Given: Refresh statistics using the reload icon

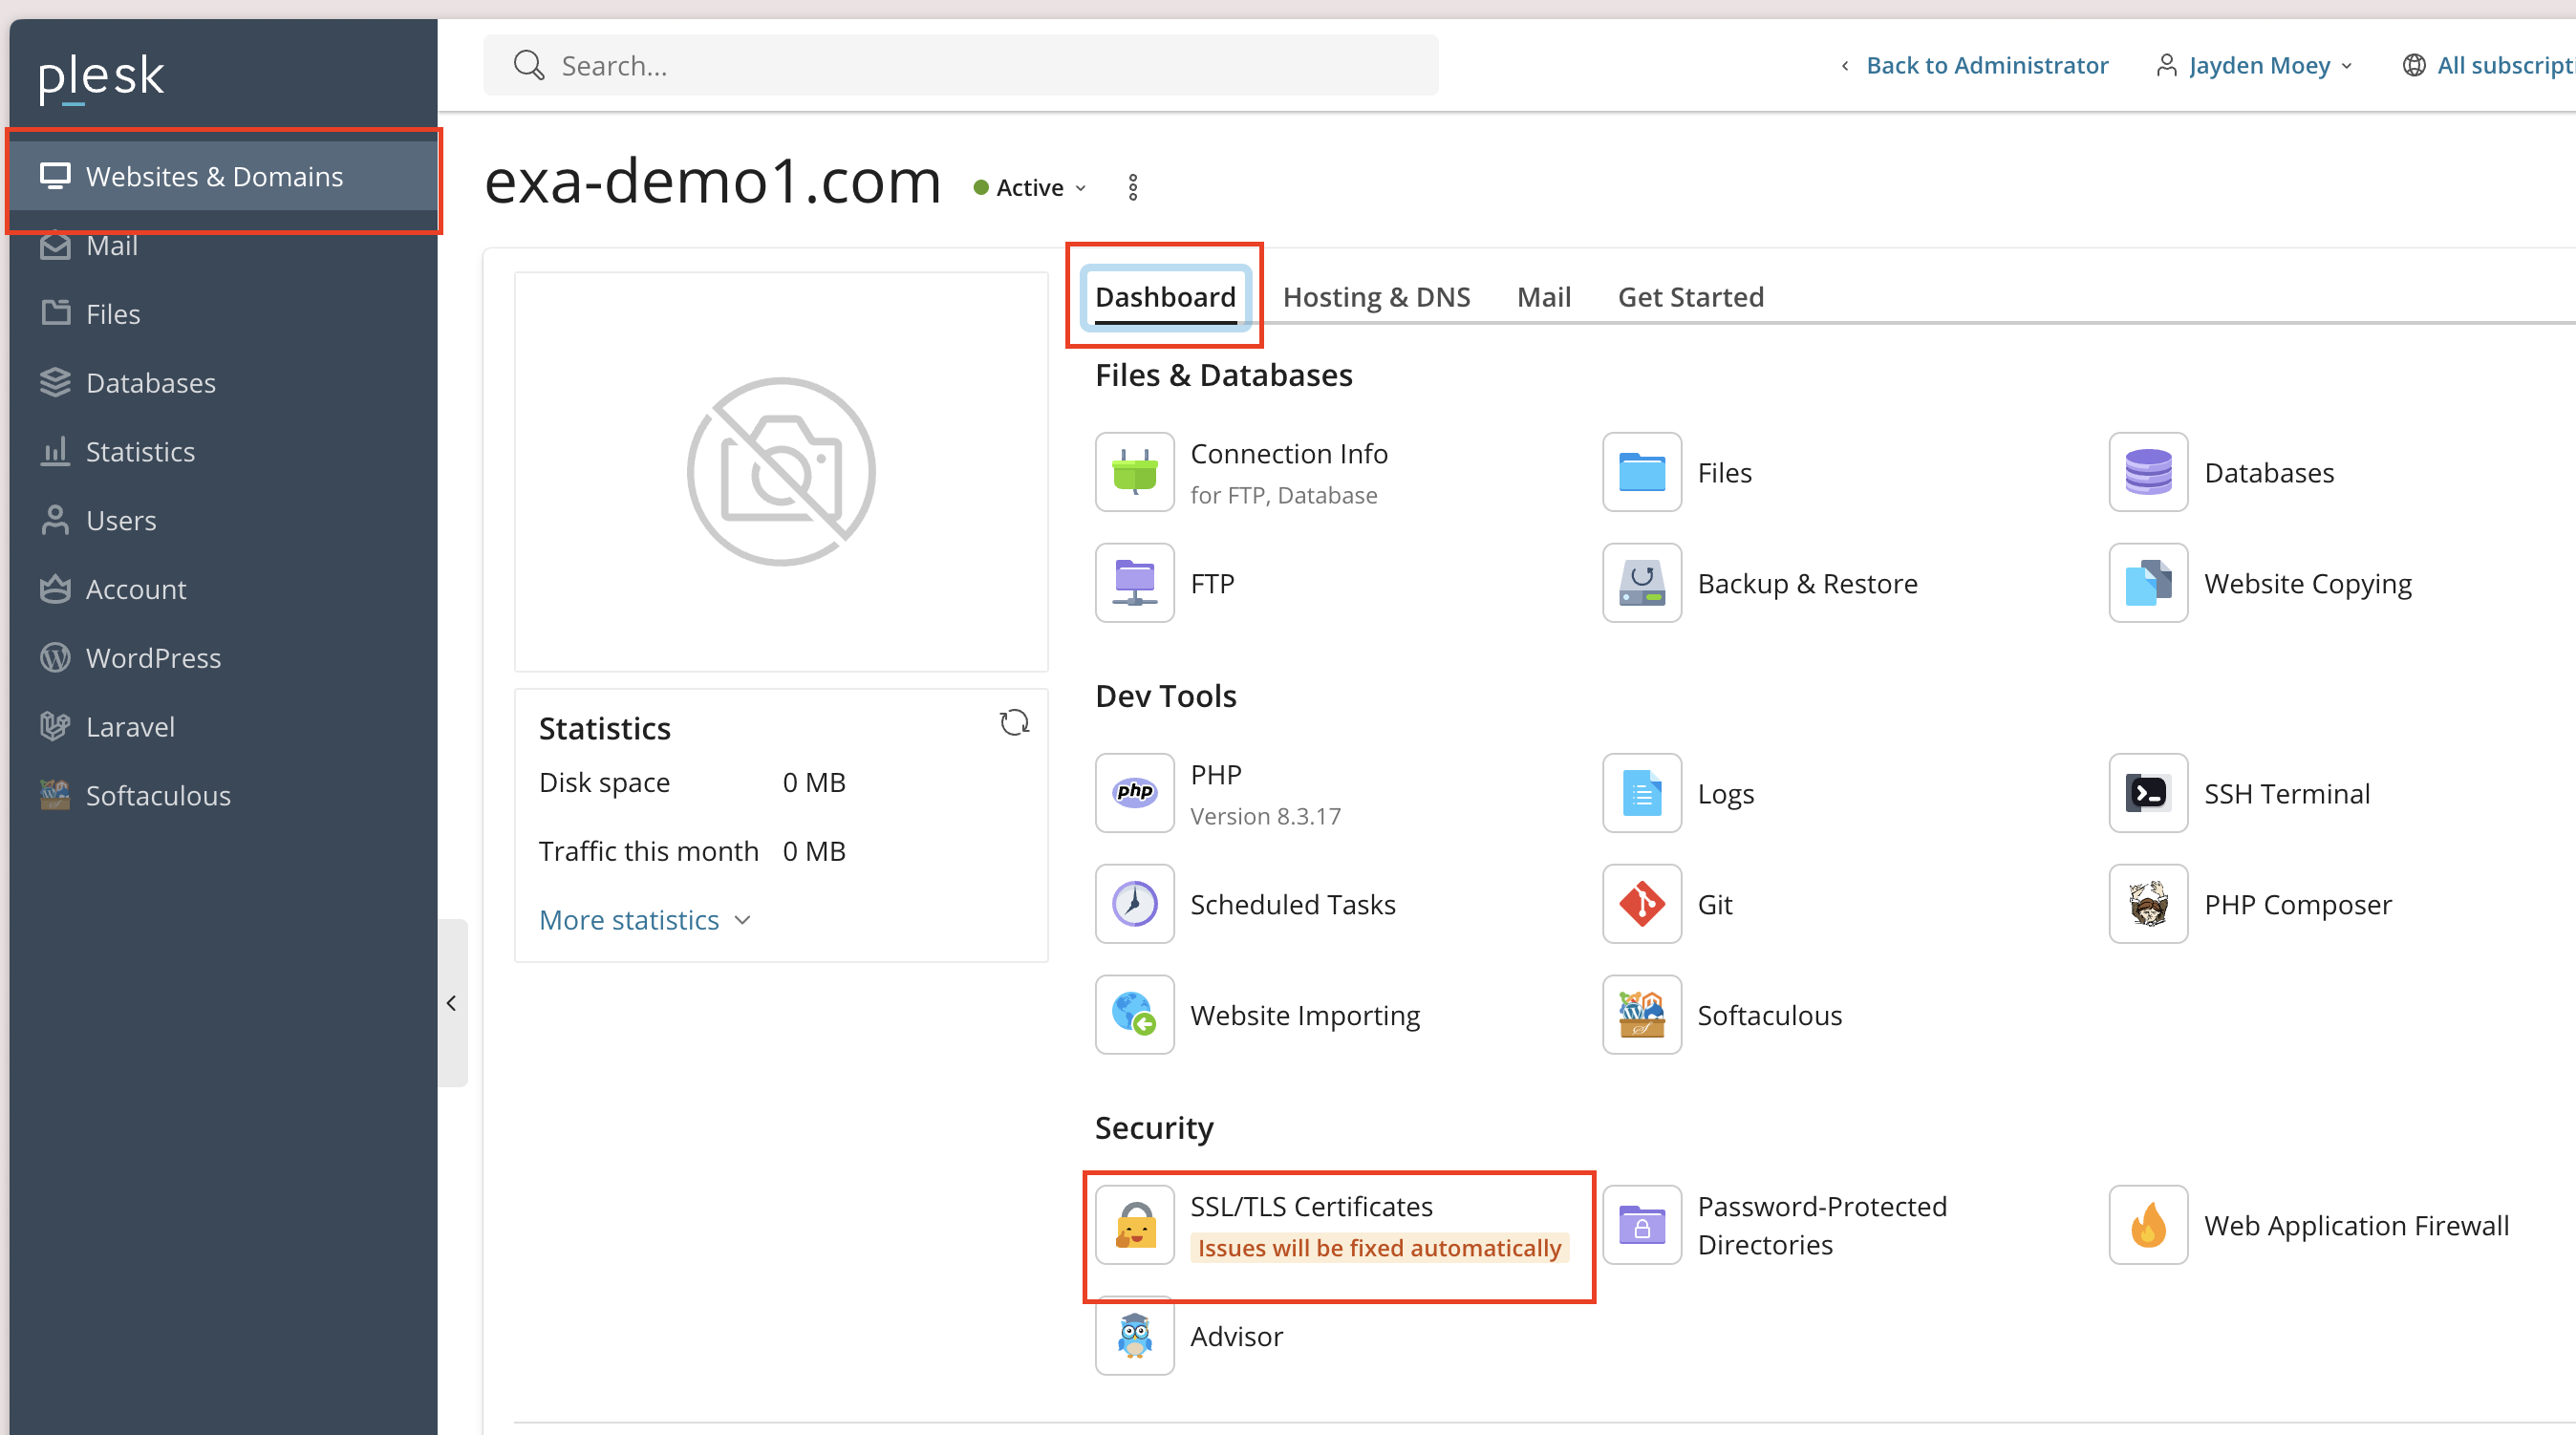Looking at the screenshot, I should (x=1014, y=723).
